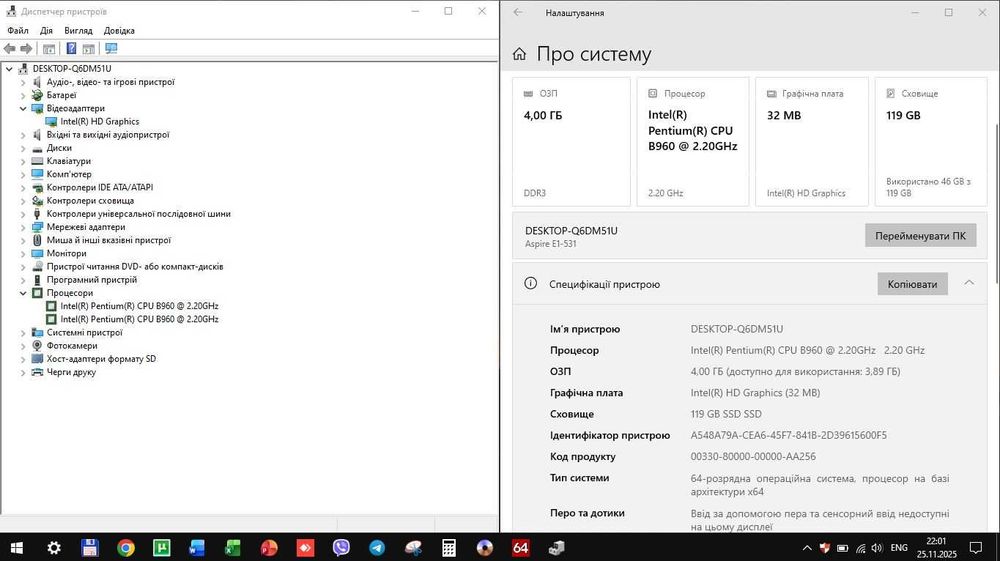Click the back arrow in Налаштування window
This screenshot has height=561, width=1000.
coord(518,12)
